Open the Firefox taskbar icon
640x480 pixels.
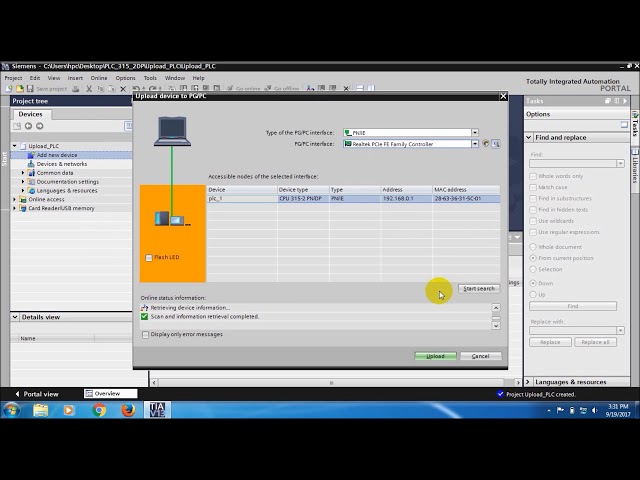[x=128, y=410]
